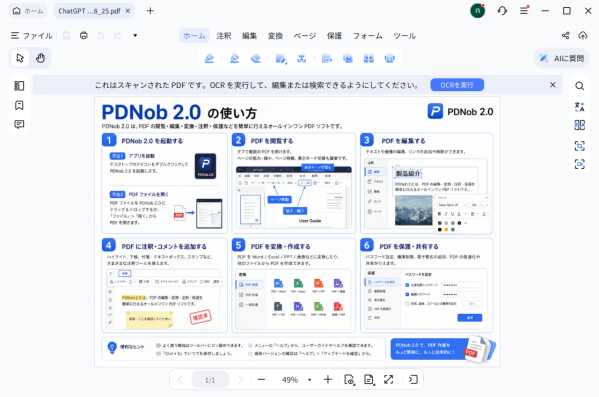Click the image conversion tool icon
Viewport: 599px width, 397px height.
click(348, 59)
